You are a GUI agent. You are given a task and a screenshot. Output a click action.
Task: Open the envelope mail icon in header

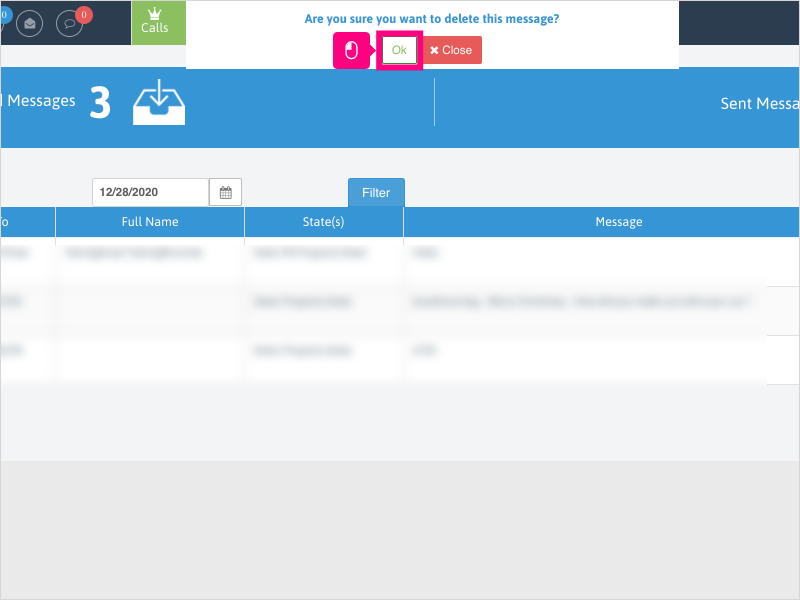tap(30, 23)
